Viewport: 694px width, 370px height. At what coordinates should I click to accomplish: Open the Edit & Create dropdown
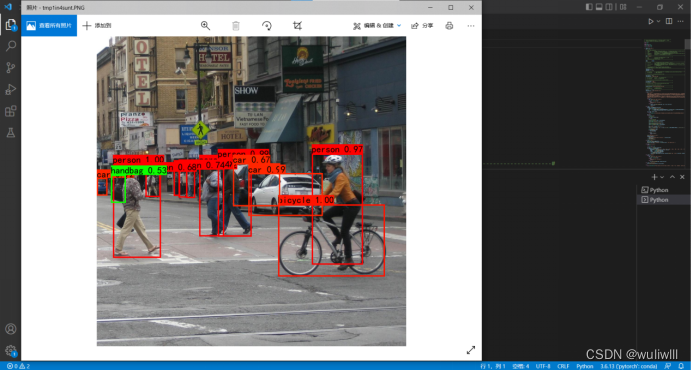pos(377,26)
